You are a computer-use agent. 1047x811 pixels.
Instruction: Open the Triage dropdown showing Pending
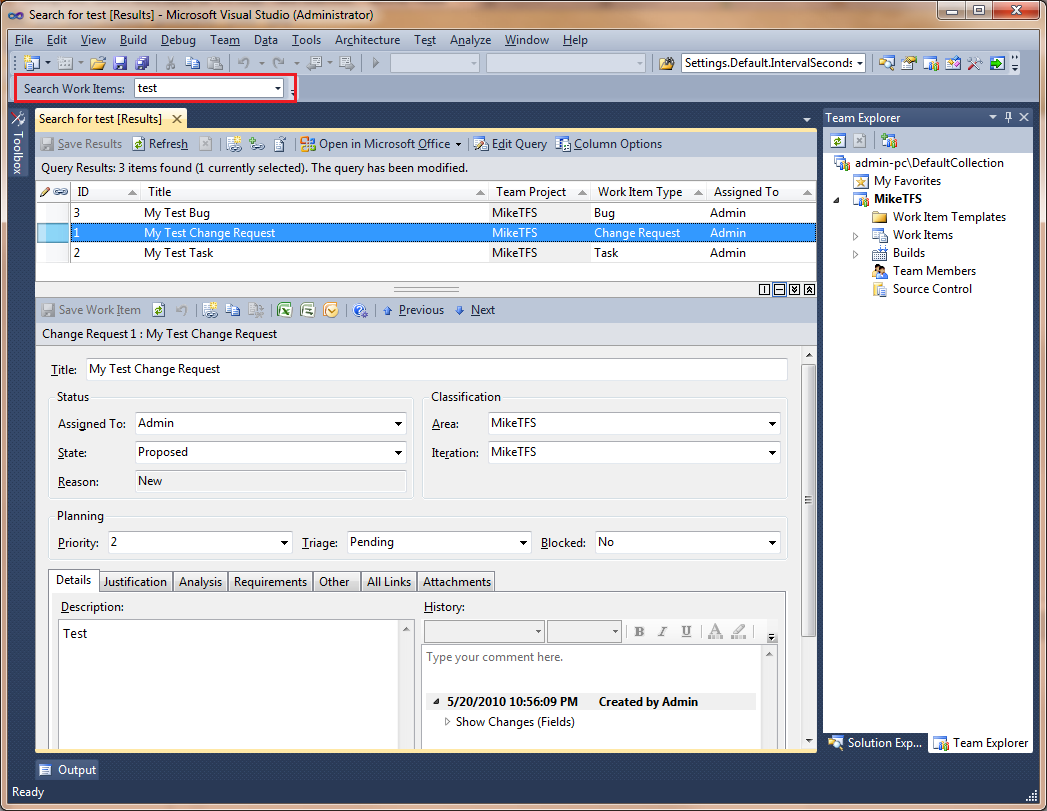tap(524, 543)
